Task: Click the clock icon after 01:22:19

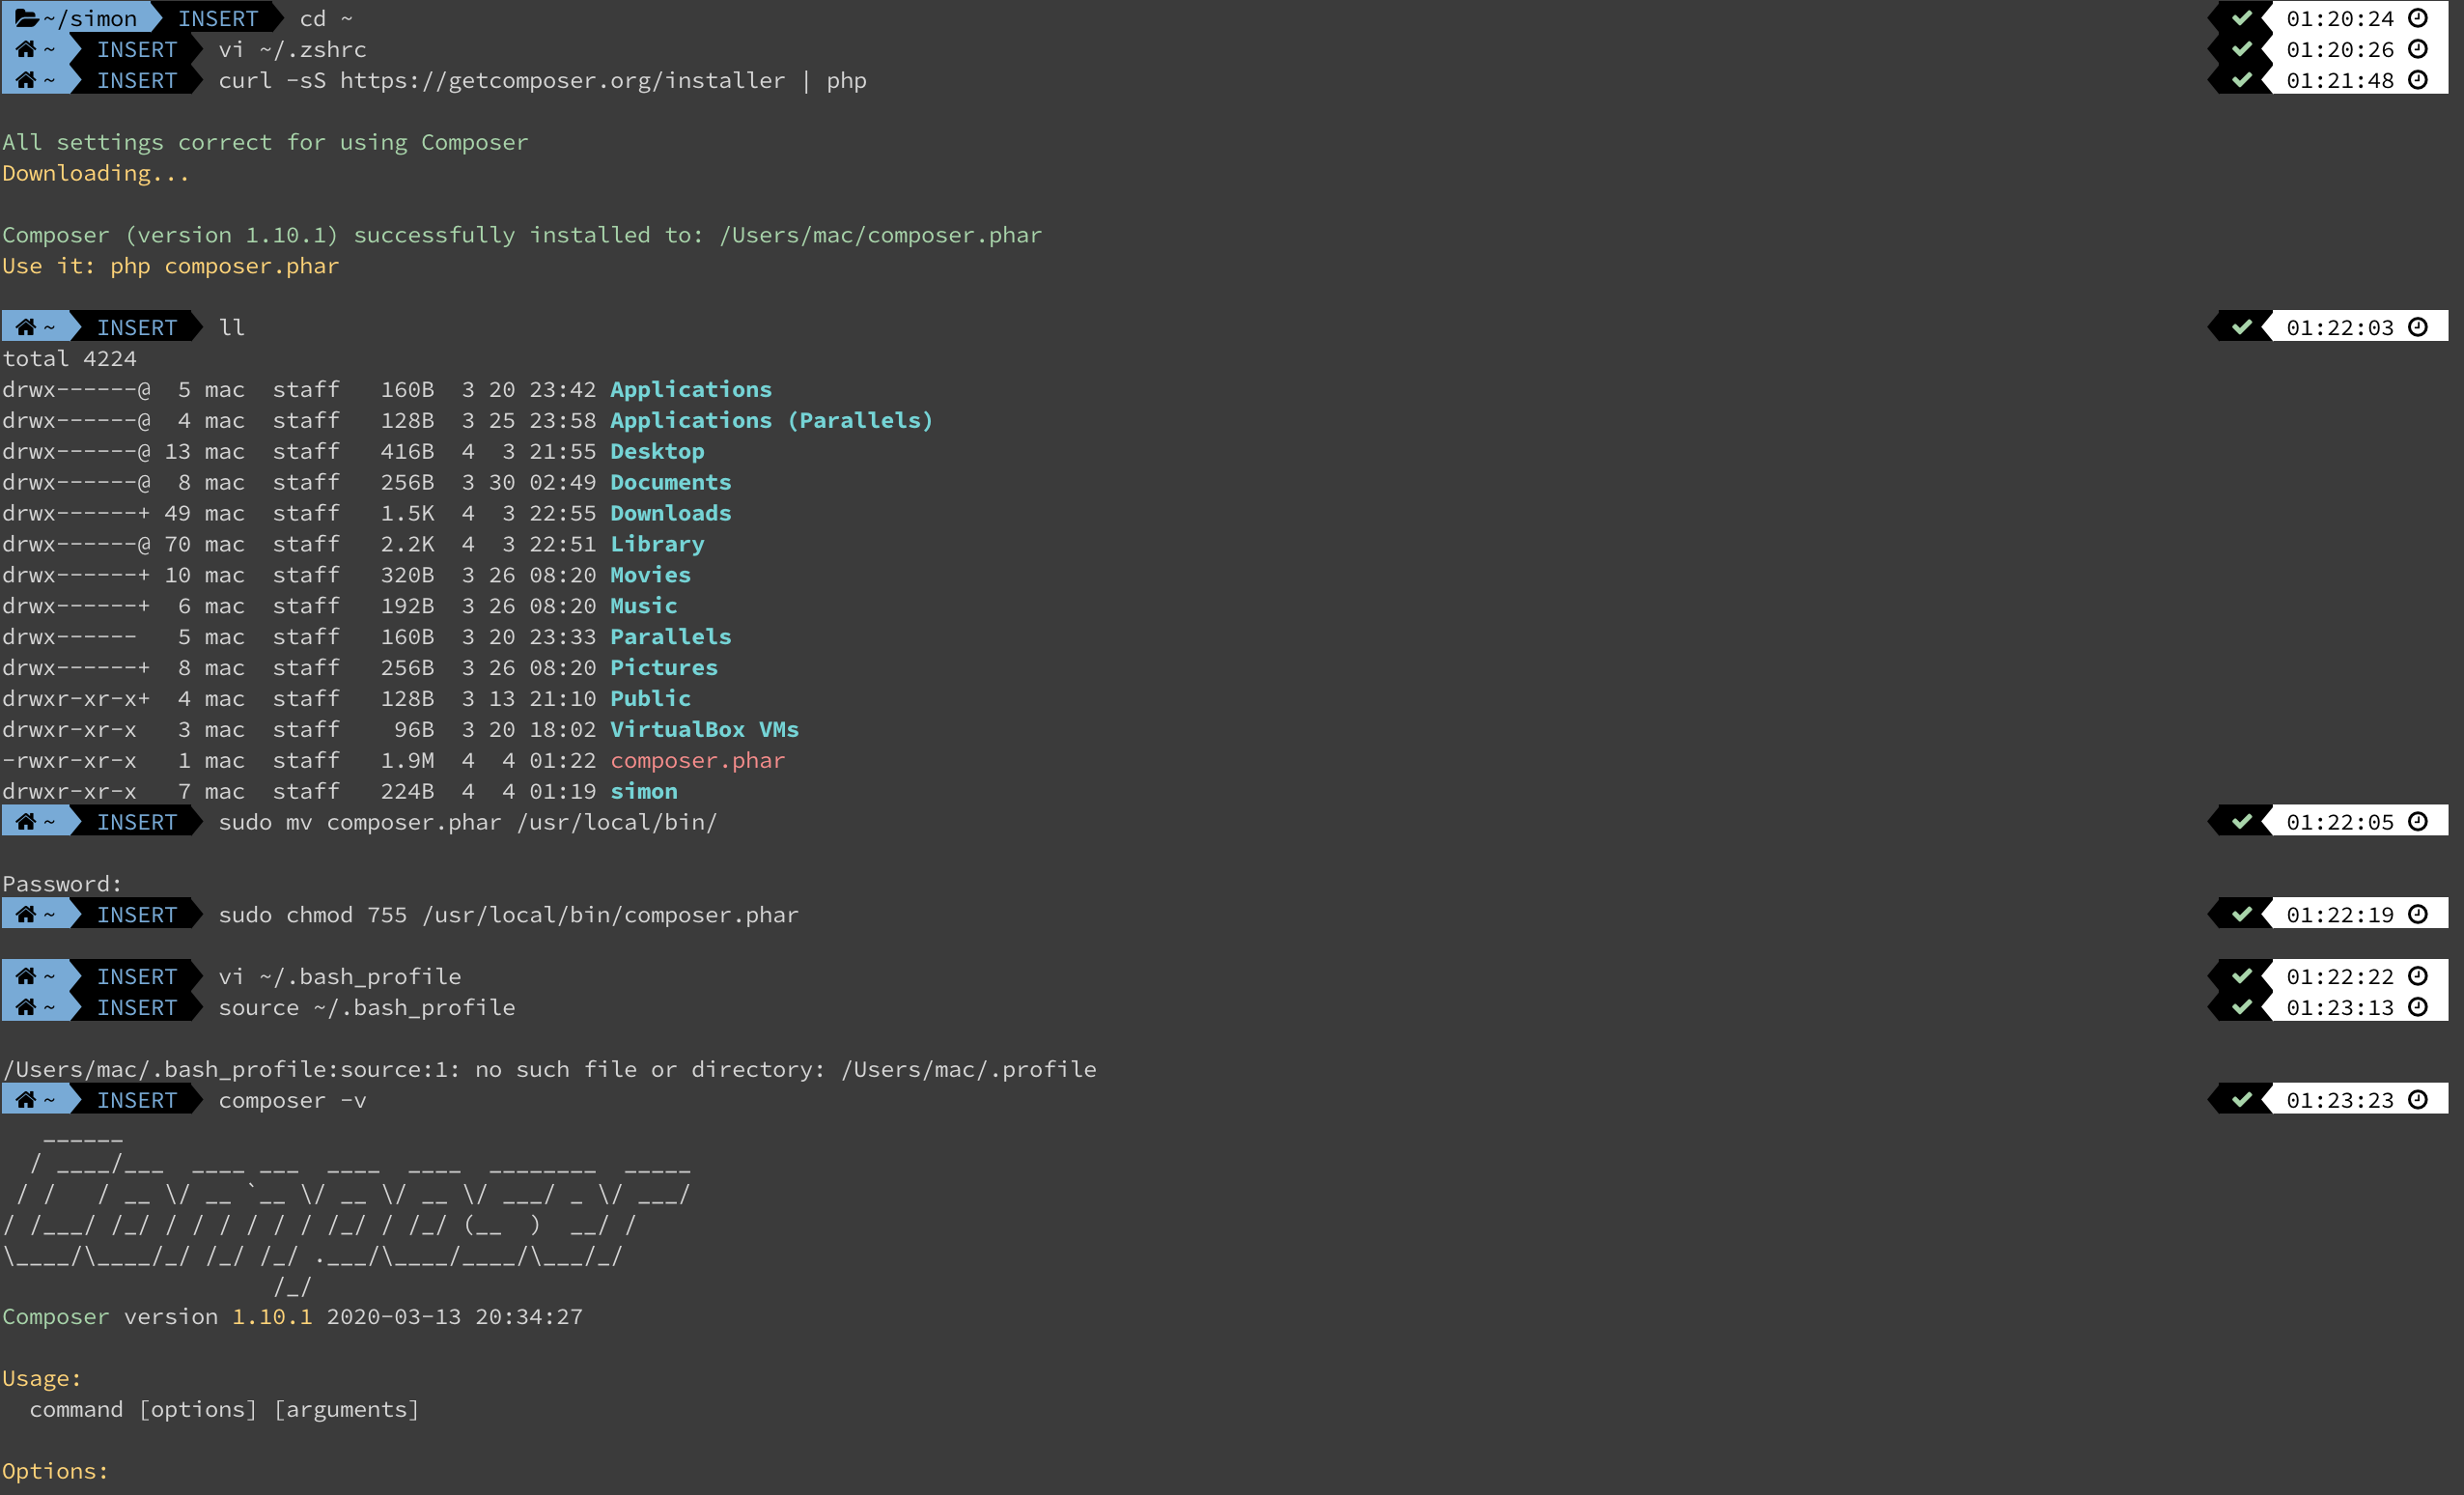Action: (2418, 914)
